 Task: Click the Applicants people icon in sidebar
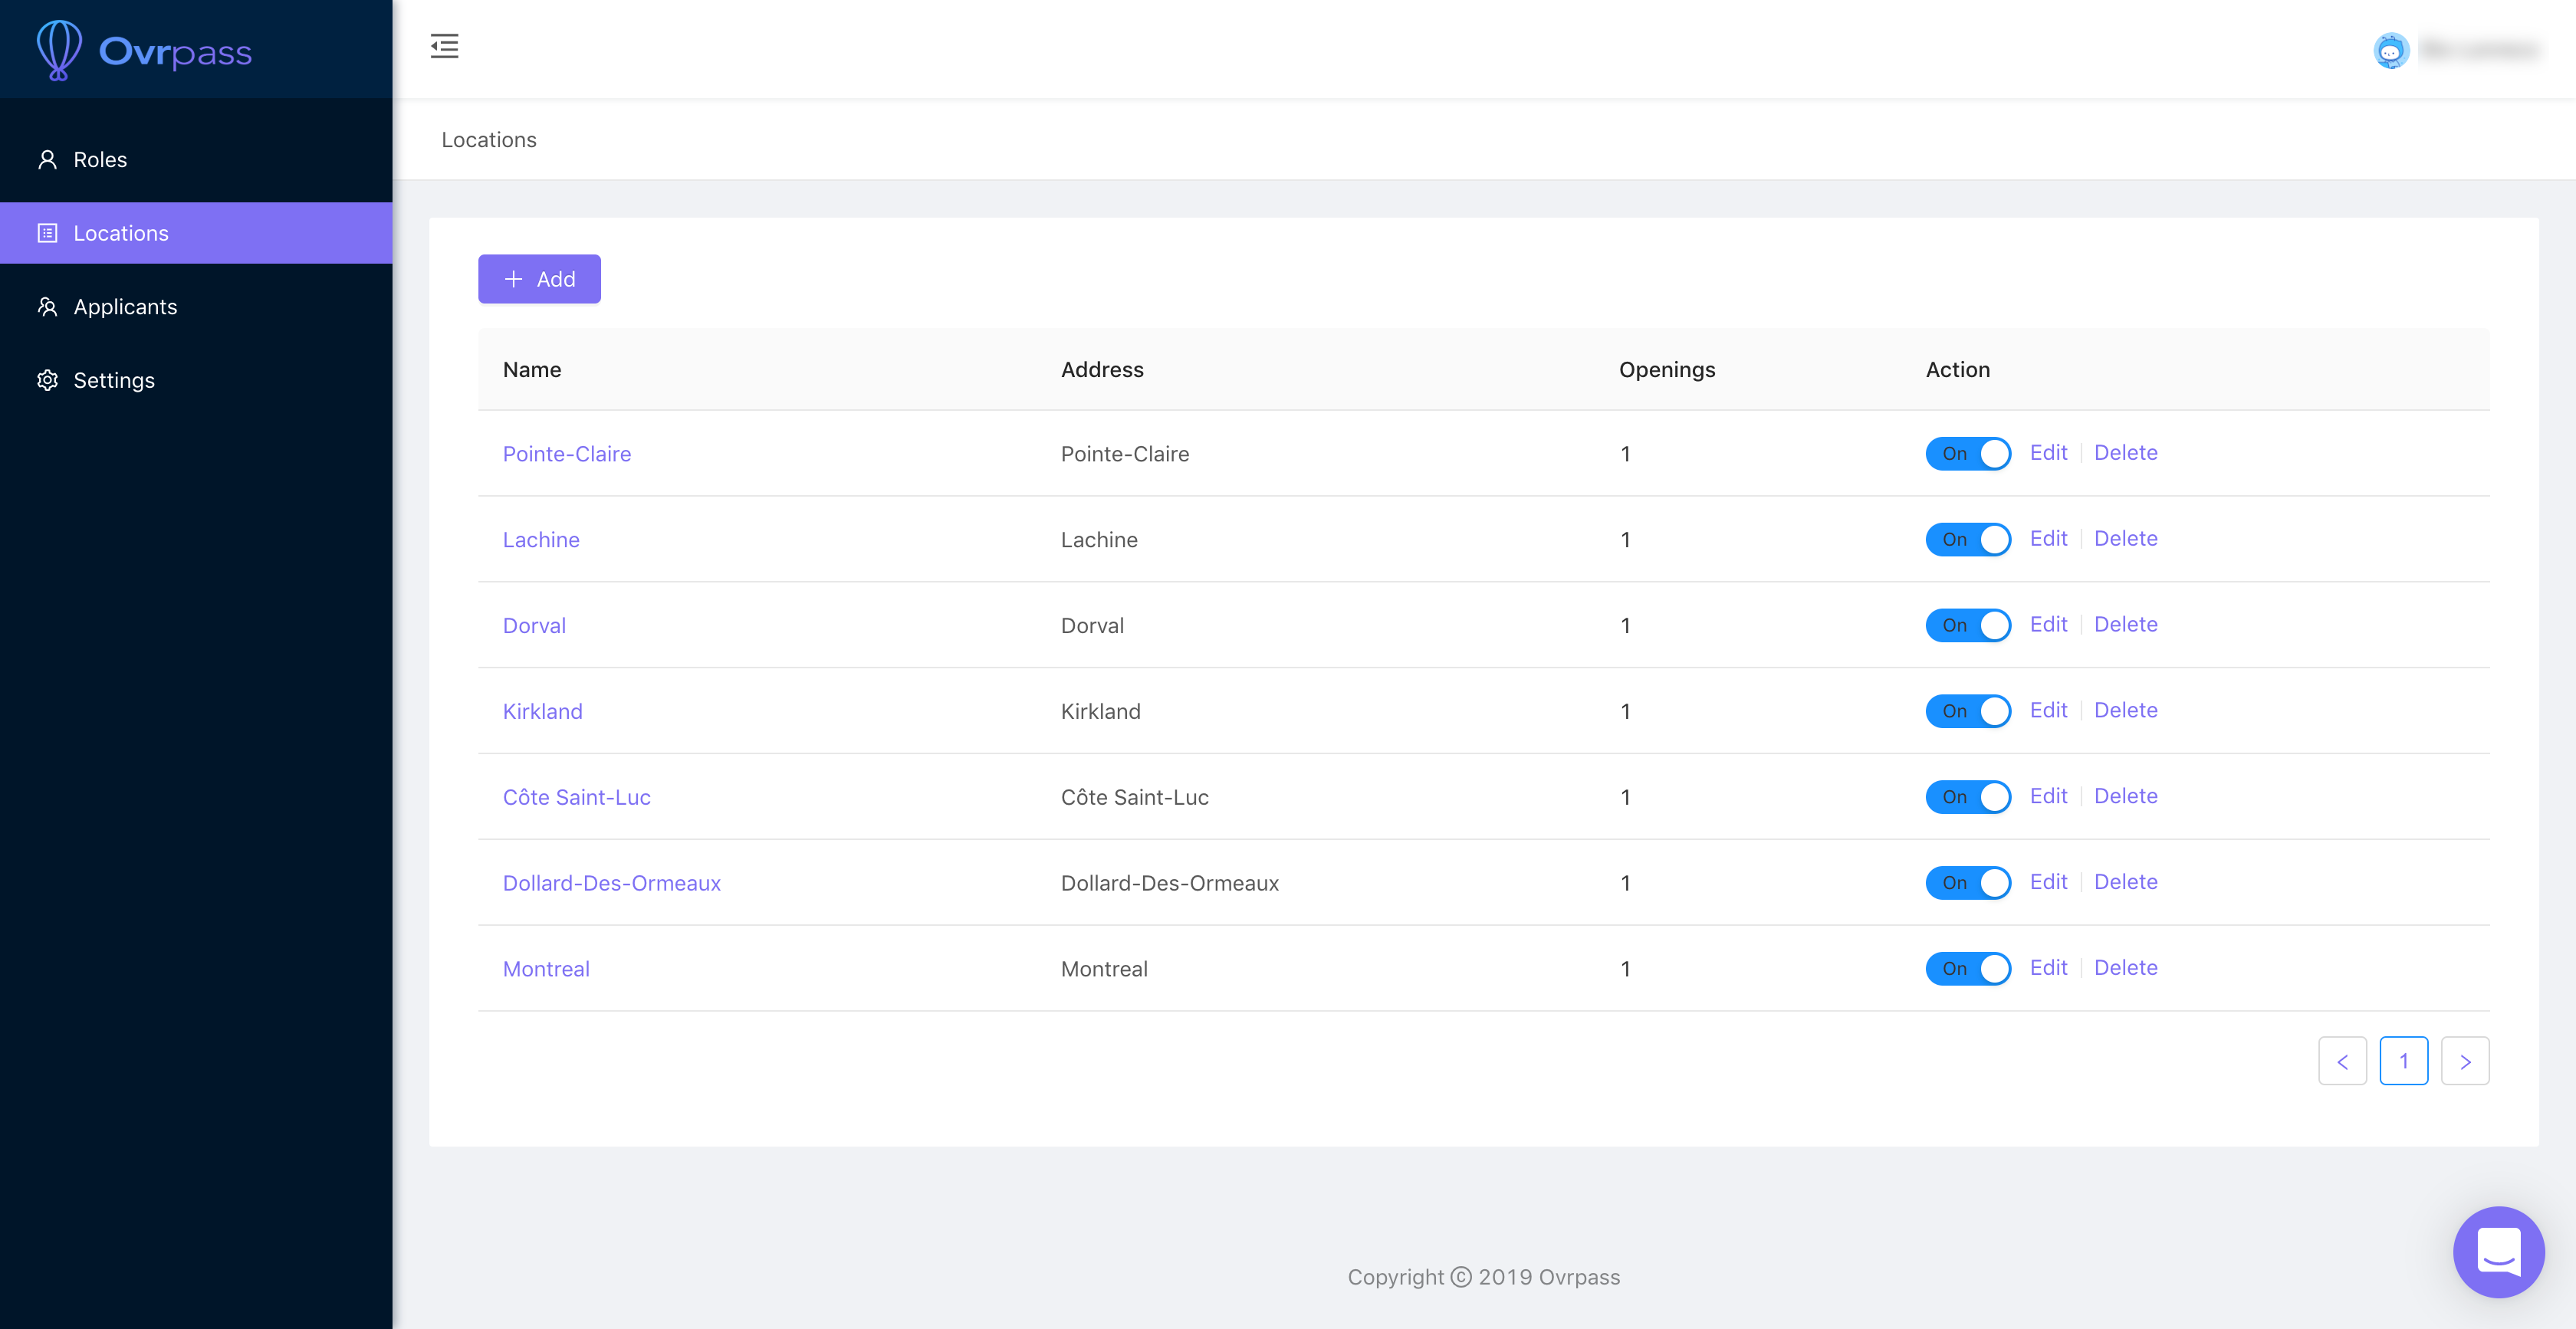47,307
